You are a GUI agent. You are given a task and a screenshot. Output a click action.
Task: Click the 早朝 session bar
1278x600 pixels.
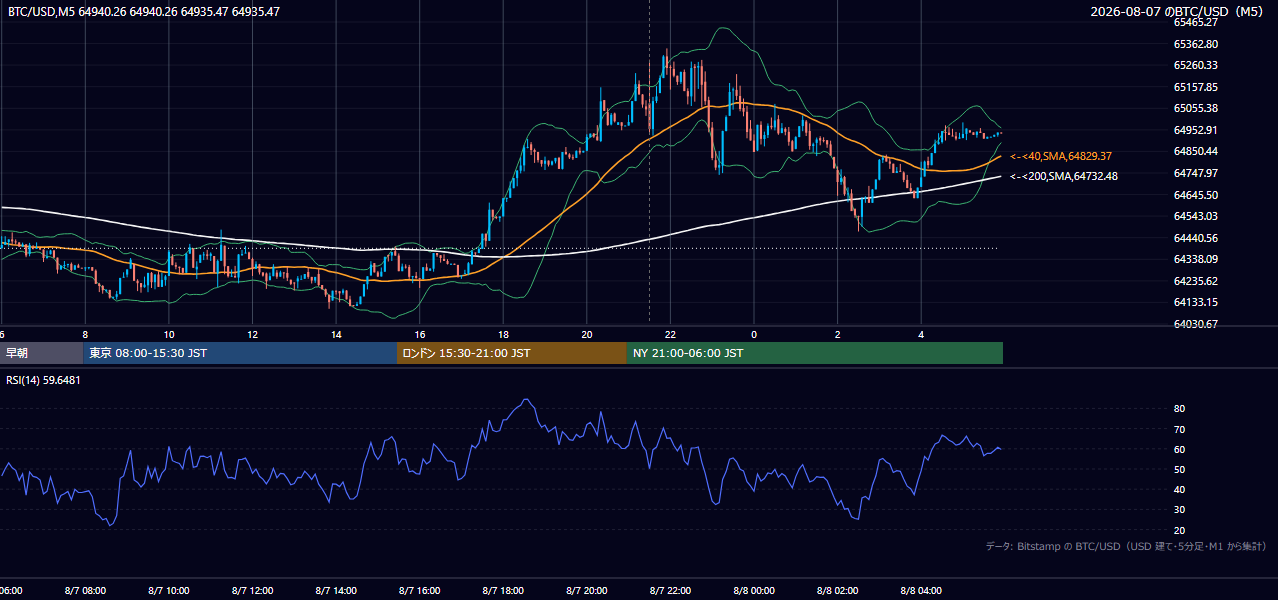tap(41, 353)
